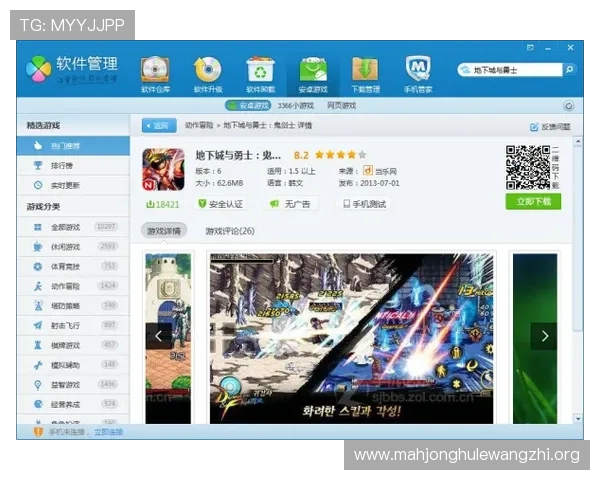The width and height of the screenshot is (600, 480).
Task: Open 塔防策略 category
Action: (73, 306)
